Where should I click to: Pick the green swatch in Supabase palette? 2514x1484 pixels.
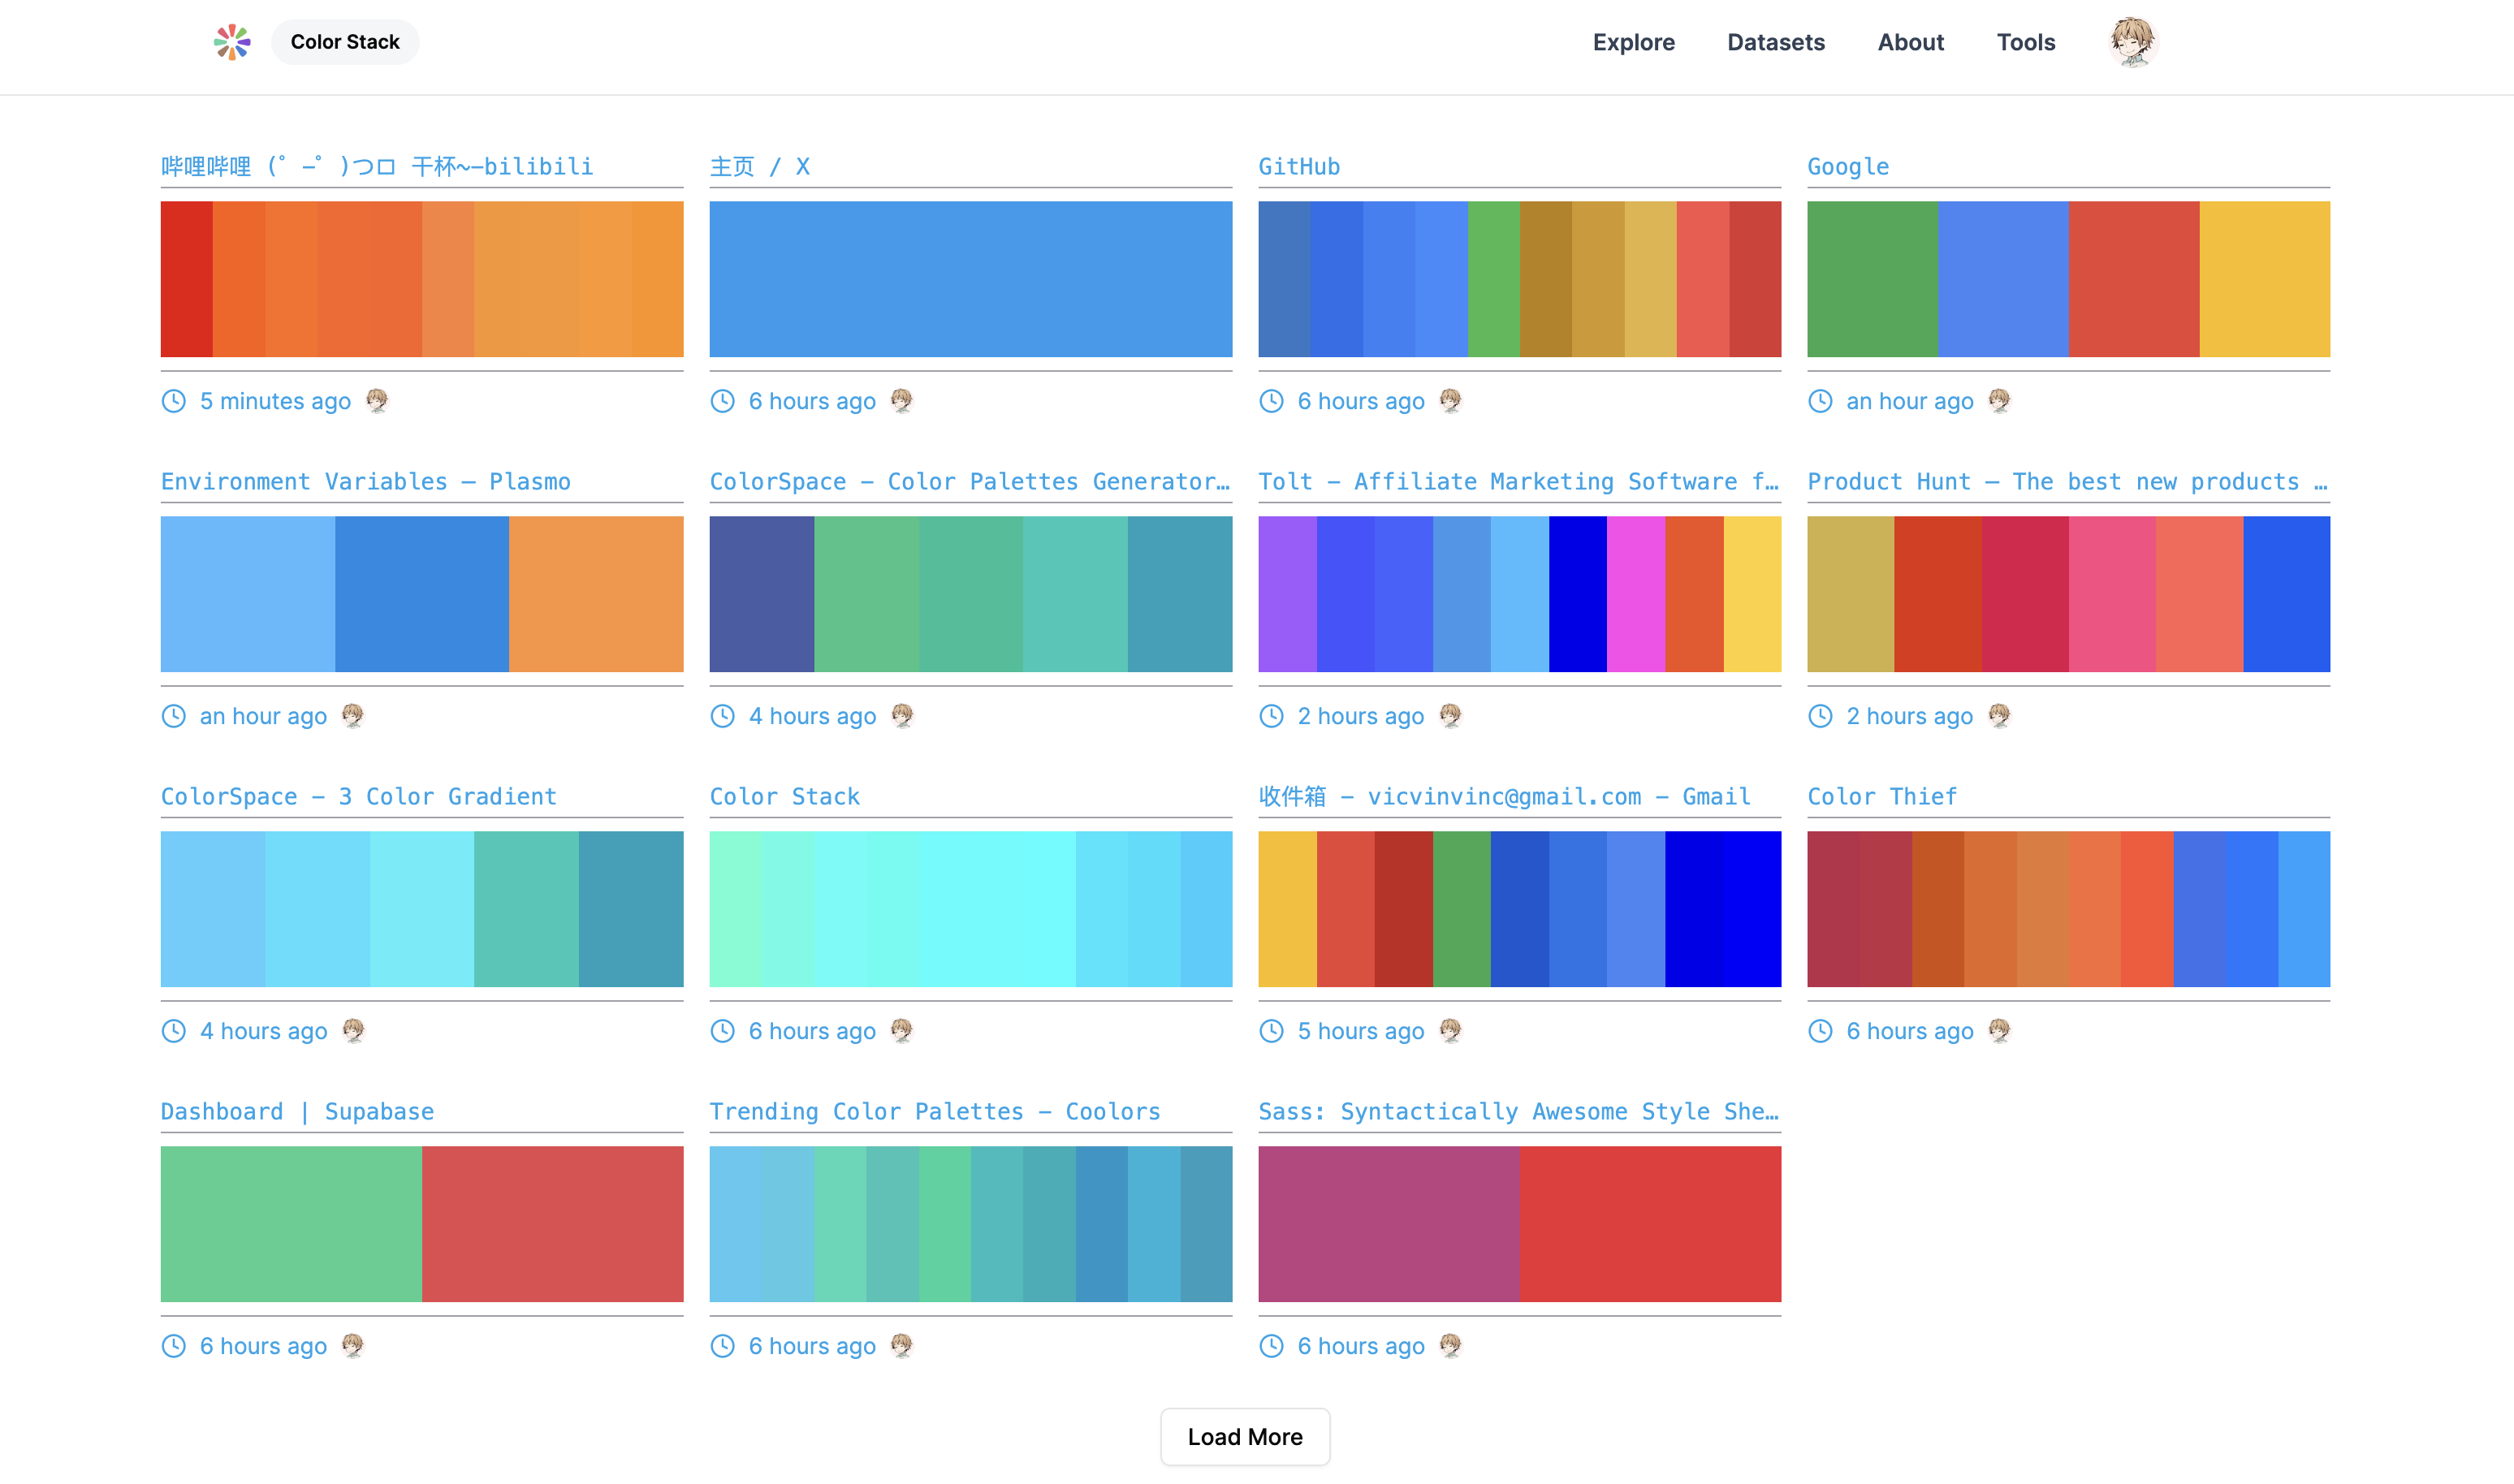291,1224
